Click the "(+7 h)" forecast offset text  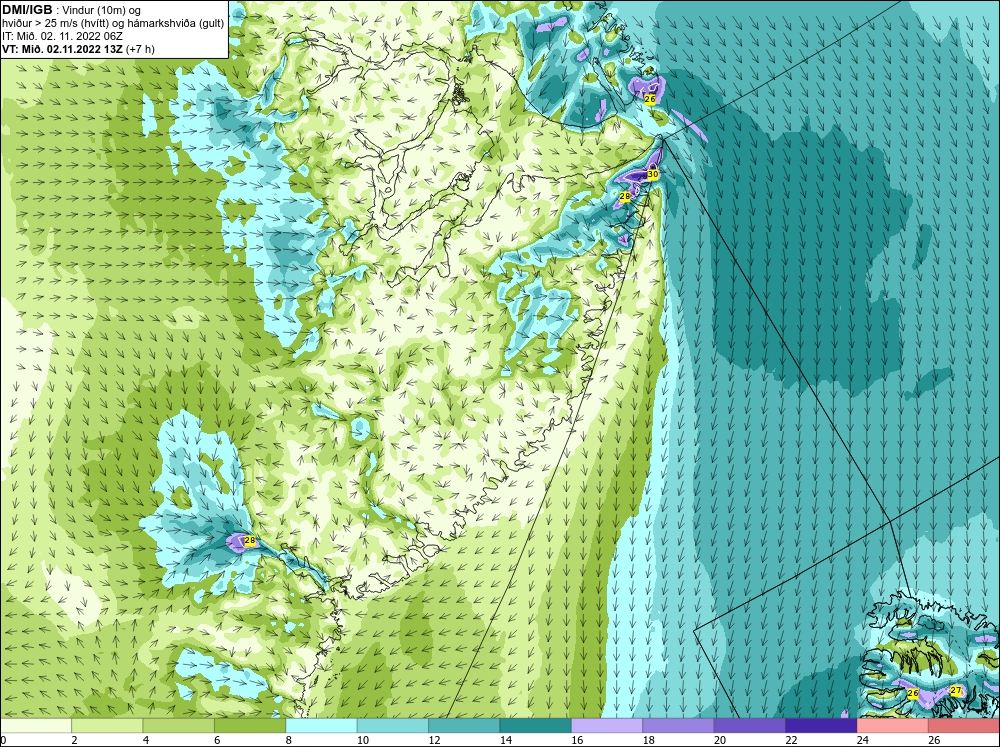pyautogui.click(x=140, y=49)
